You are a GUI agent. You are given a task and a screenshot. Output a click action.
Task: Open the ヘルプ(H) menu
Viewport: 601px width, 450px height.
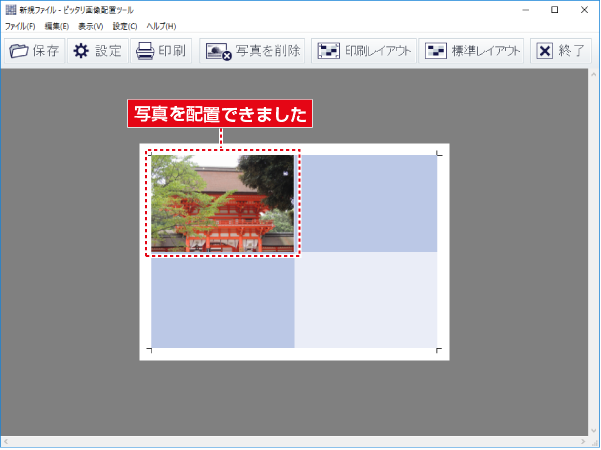click(161, 26)
